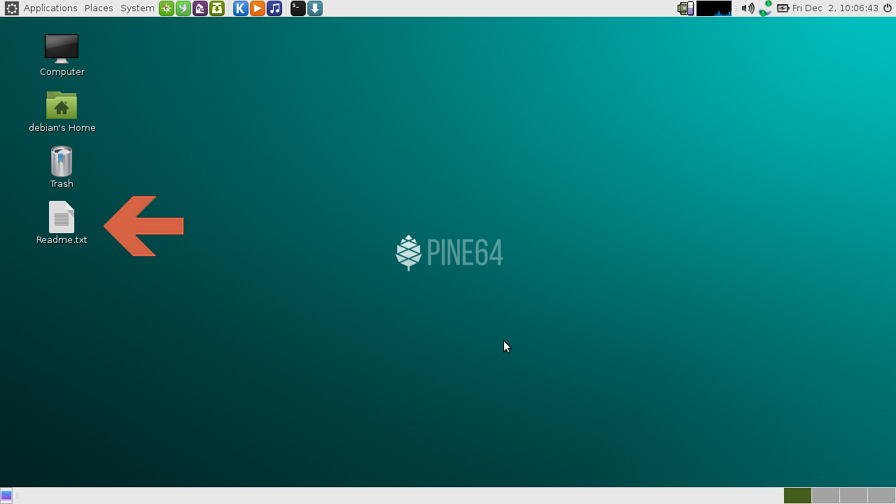Image resolution: width=896 pixels, height=504 pixels.
Task: Open the Places menu
Action: (99, 8)
